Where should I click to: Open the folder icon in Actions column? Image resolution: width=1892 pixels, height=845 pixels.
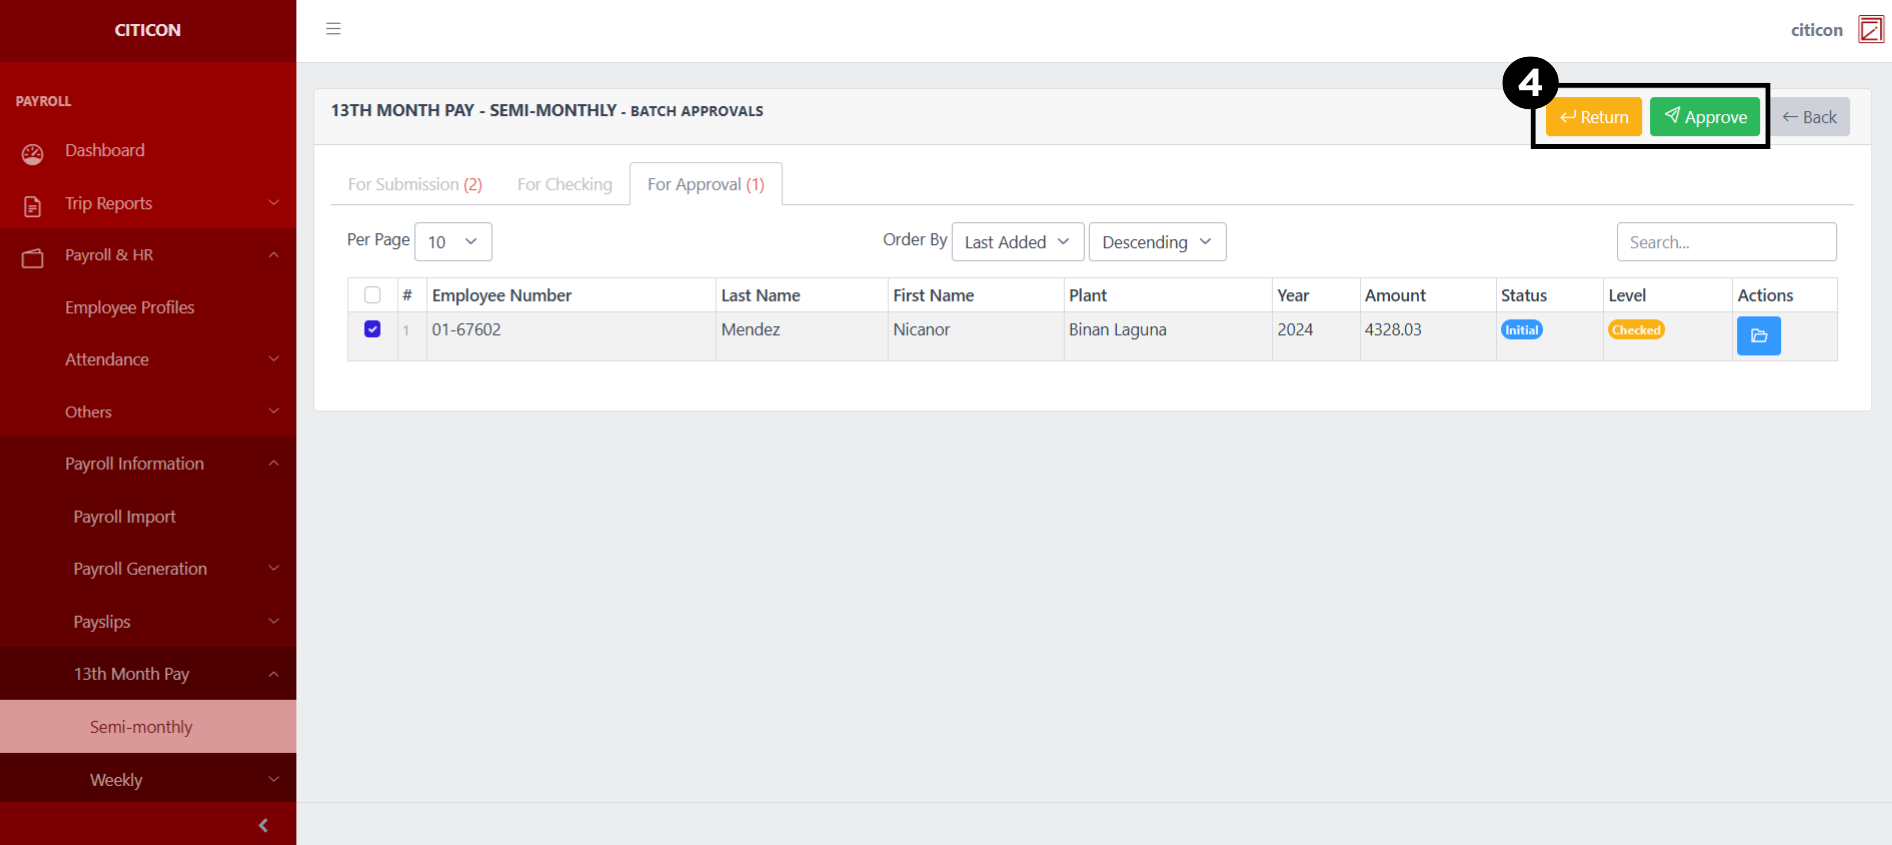[x=1758, y=336]
